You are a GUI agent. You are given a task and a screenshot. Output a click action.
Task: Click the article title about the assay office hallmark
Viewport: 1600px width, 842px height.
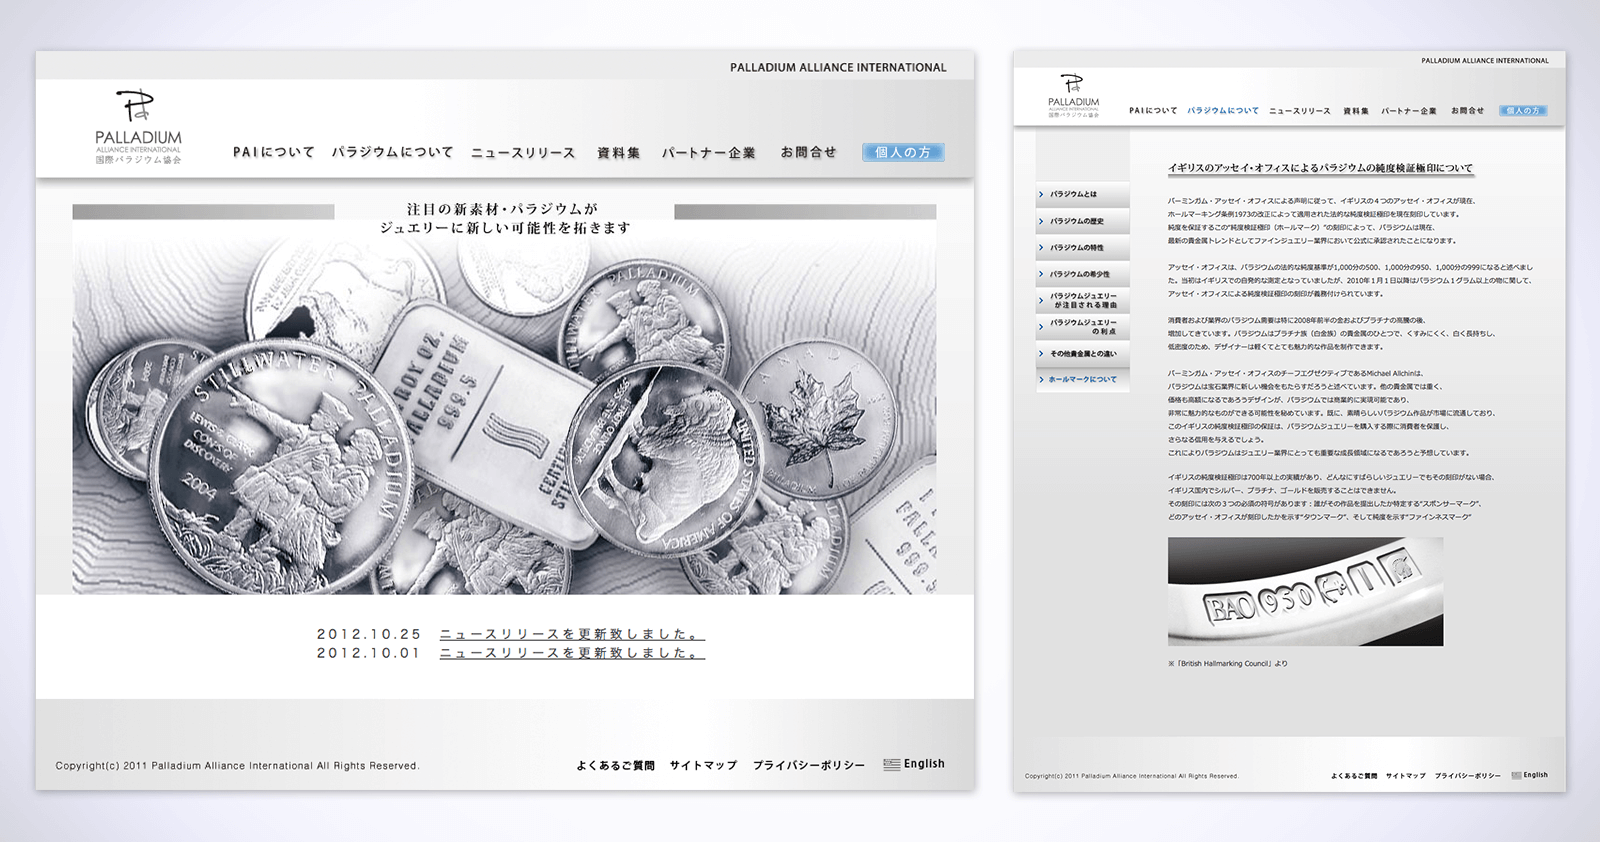tap(1320, 168)
